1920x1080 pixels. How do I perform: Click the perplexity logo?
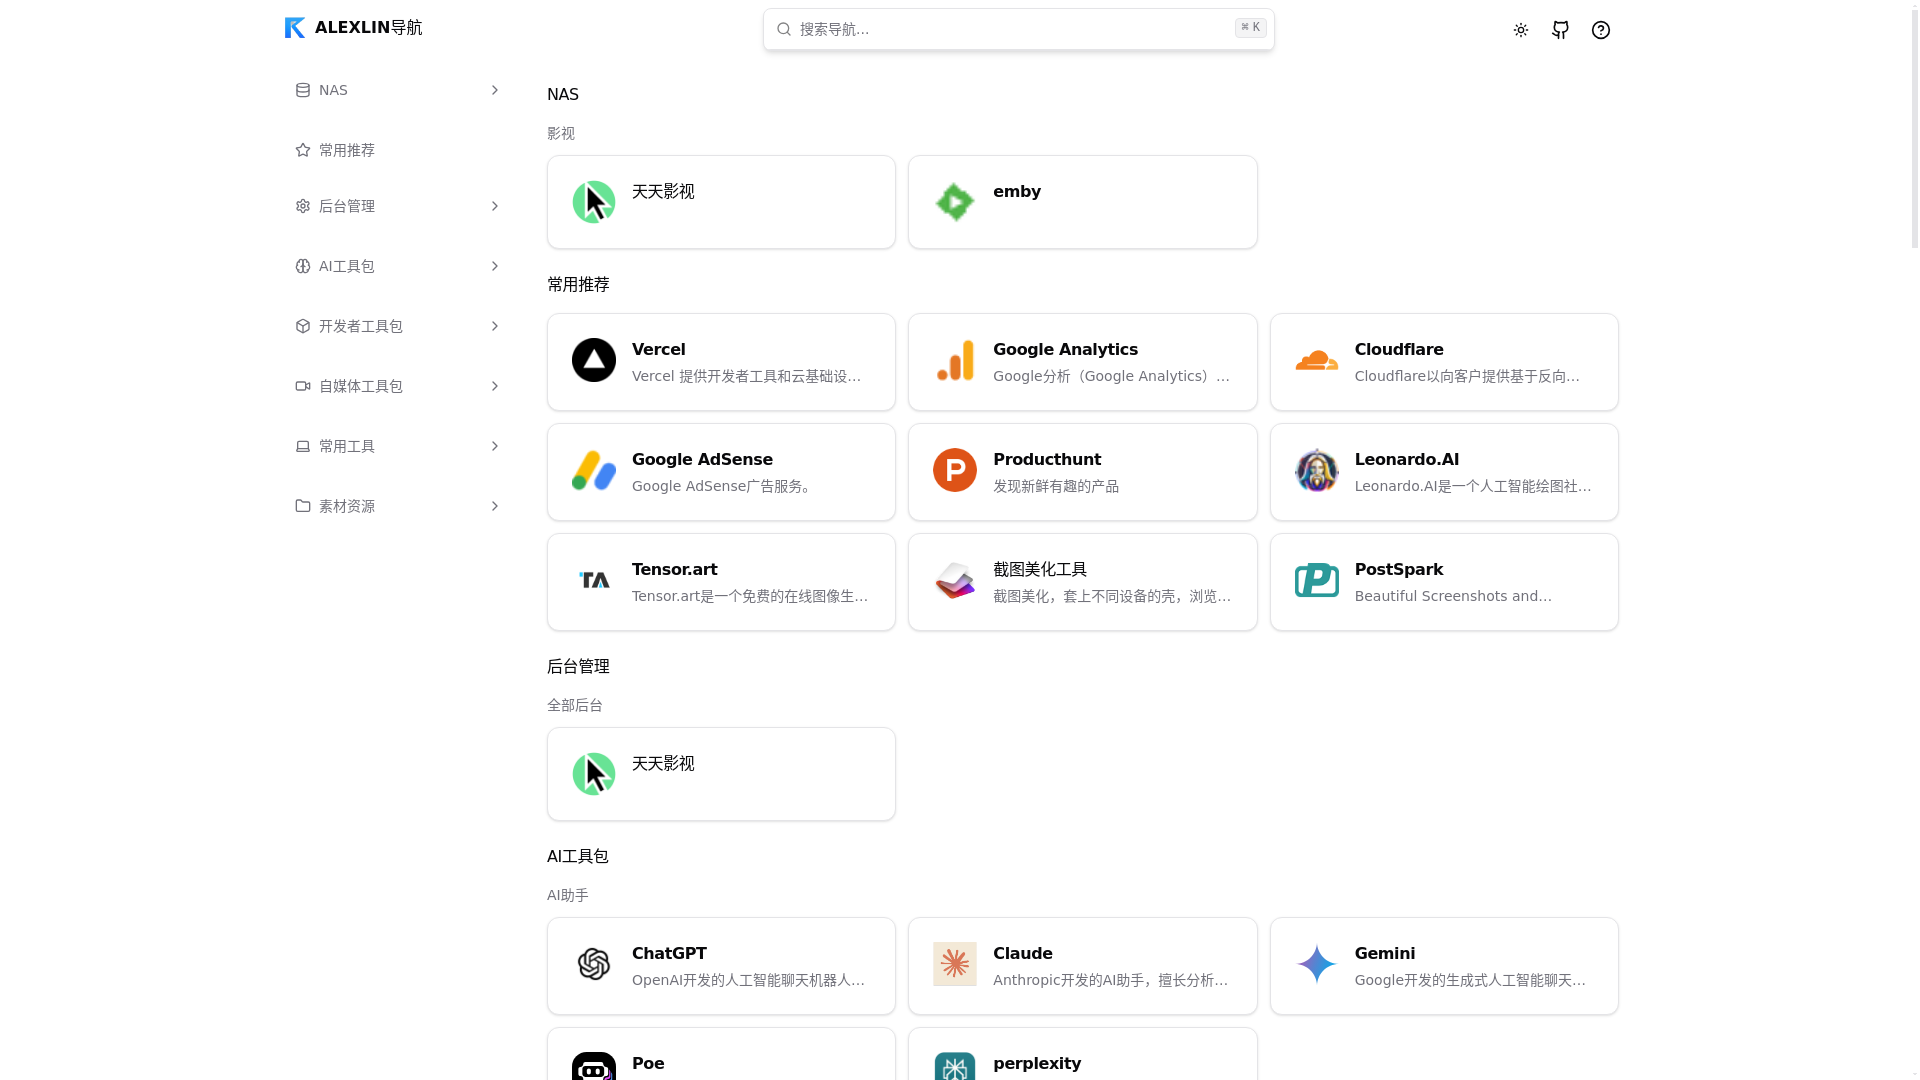[955, 1066]
